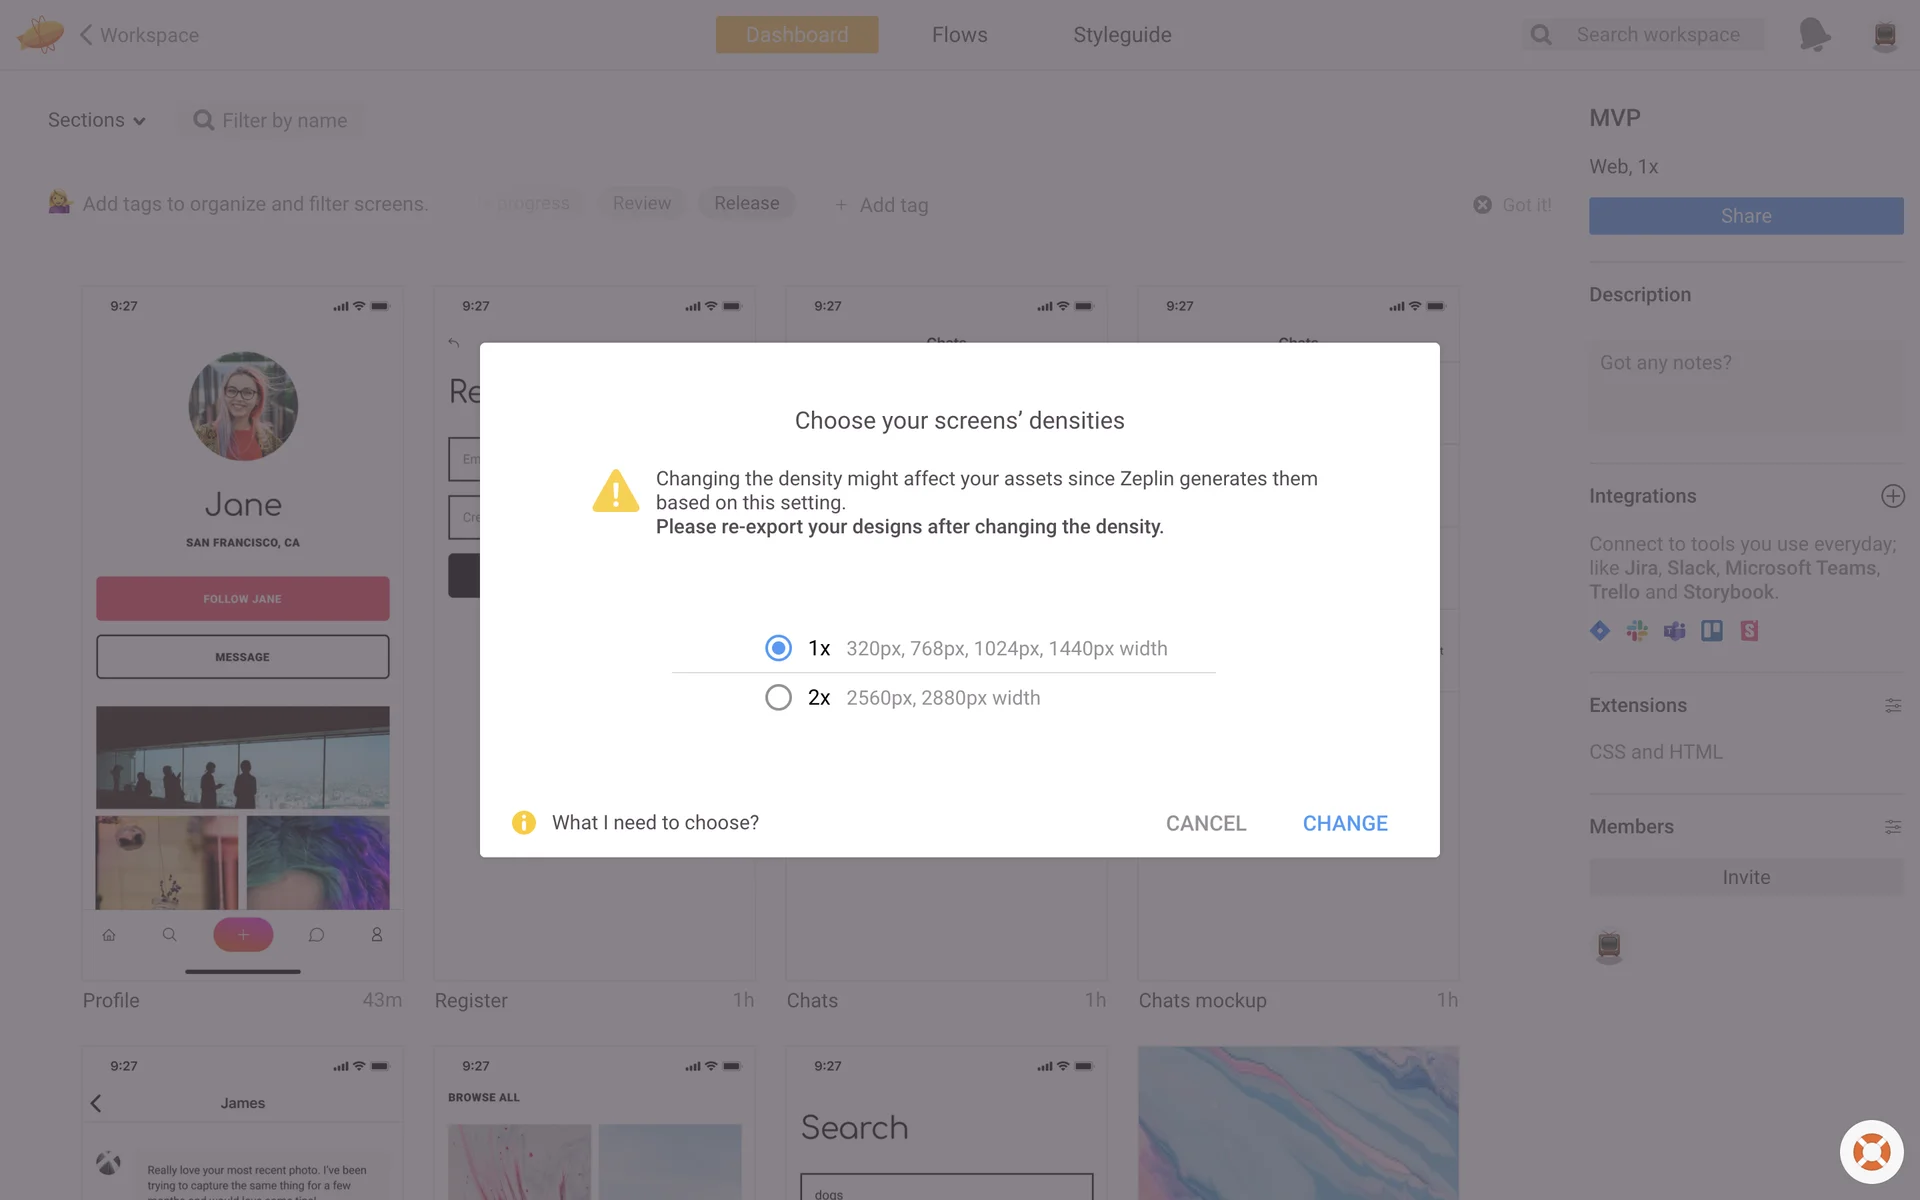Select the 2x density radio button
The width and height of the screenshot is (1920, 1200).
click(778, 697)
